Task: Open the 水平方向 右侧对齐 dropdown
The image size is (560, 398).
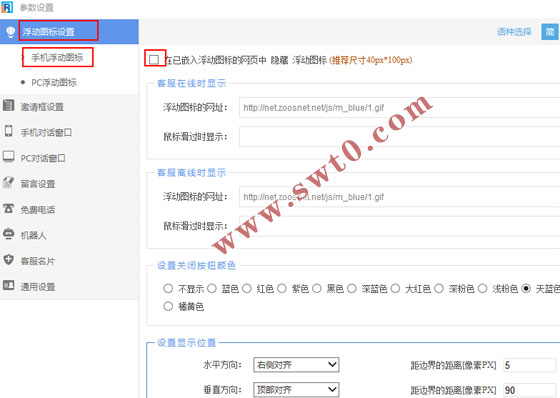Action: pos(296,365)
